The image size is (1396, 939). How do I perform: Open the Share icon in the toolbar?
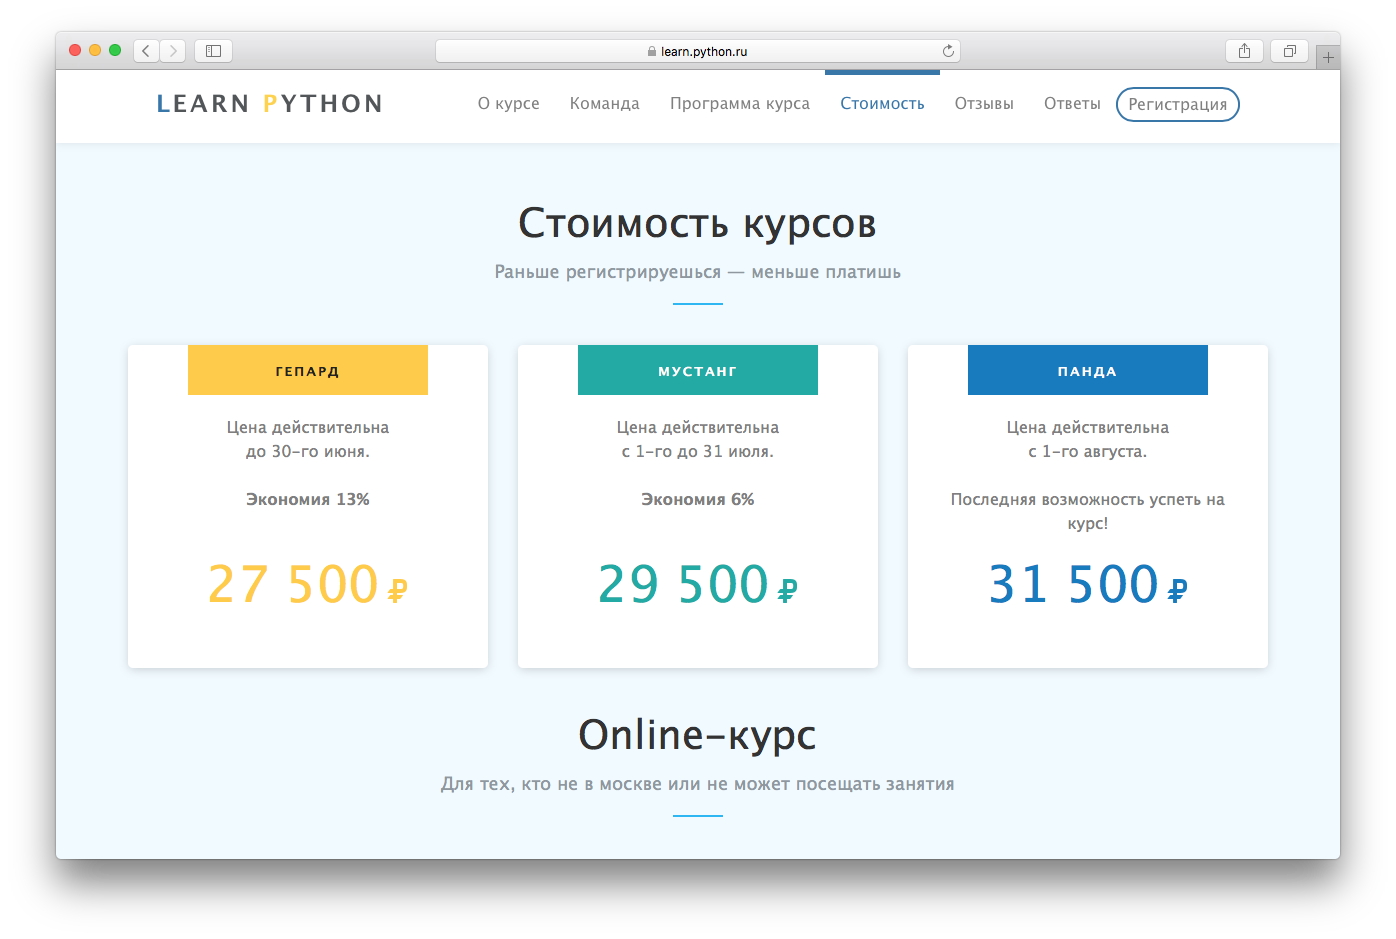[x=1244, y=51]
